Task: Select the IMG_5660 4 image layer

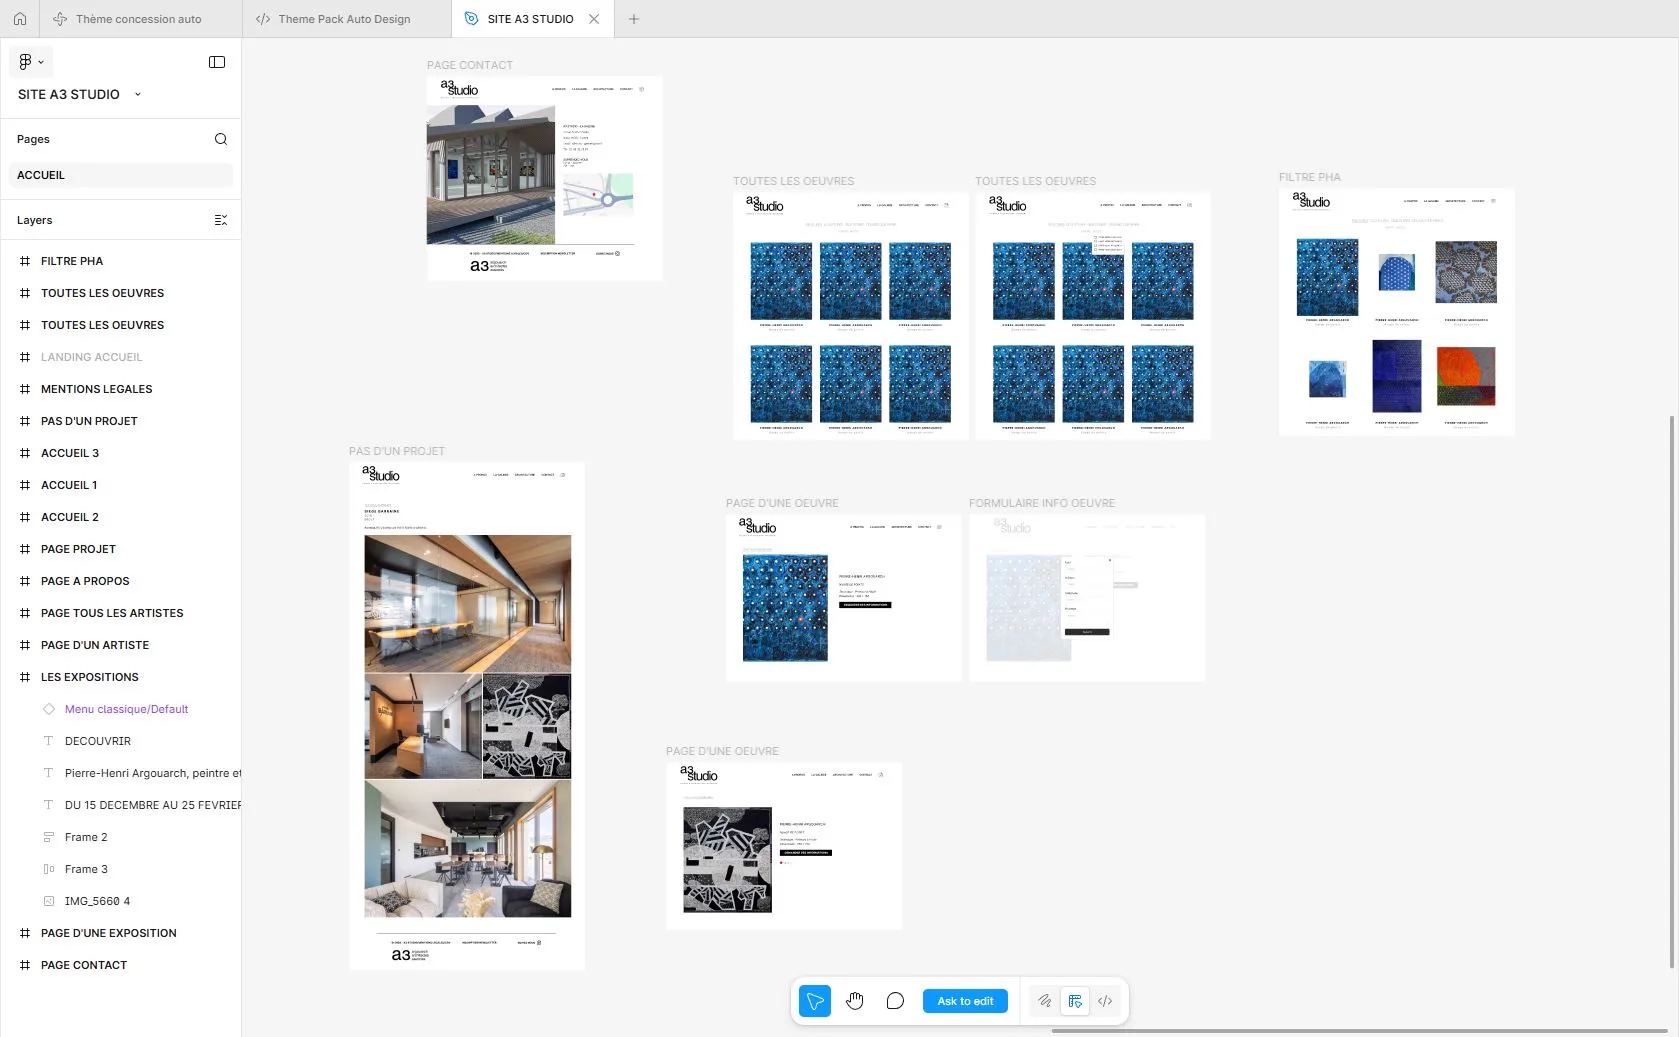Action: click(96, 900)
